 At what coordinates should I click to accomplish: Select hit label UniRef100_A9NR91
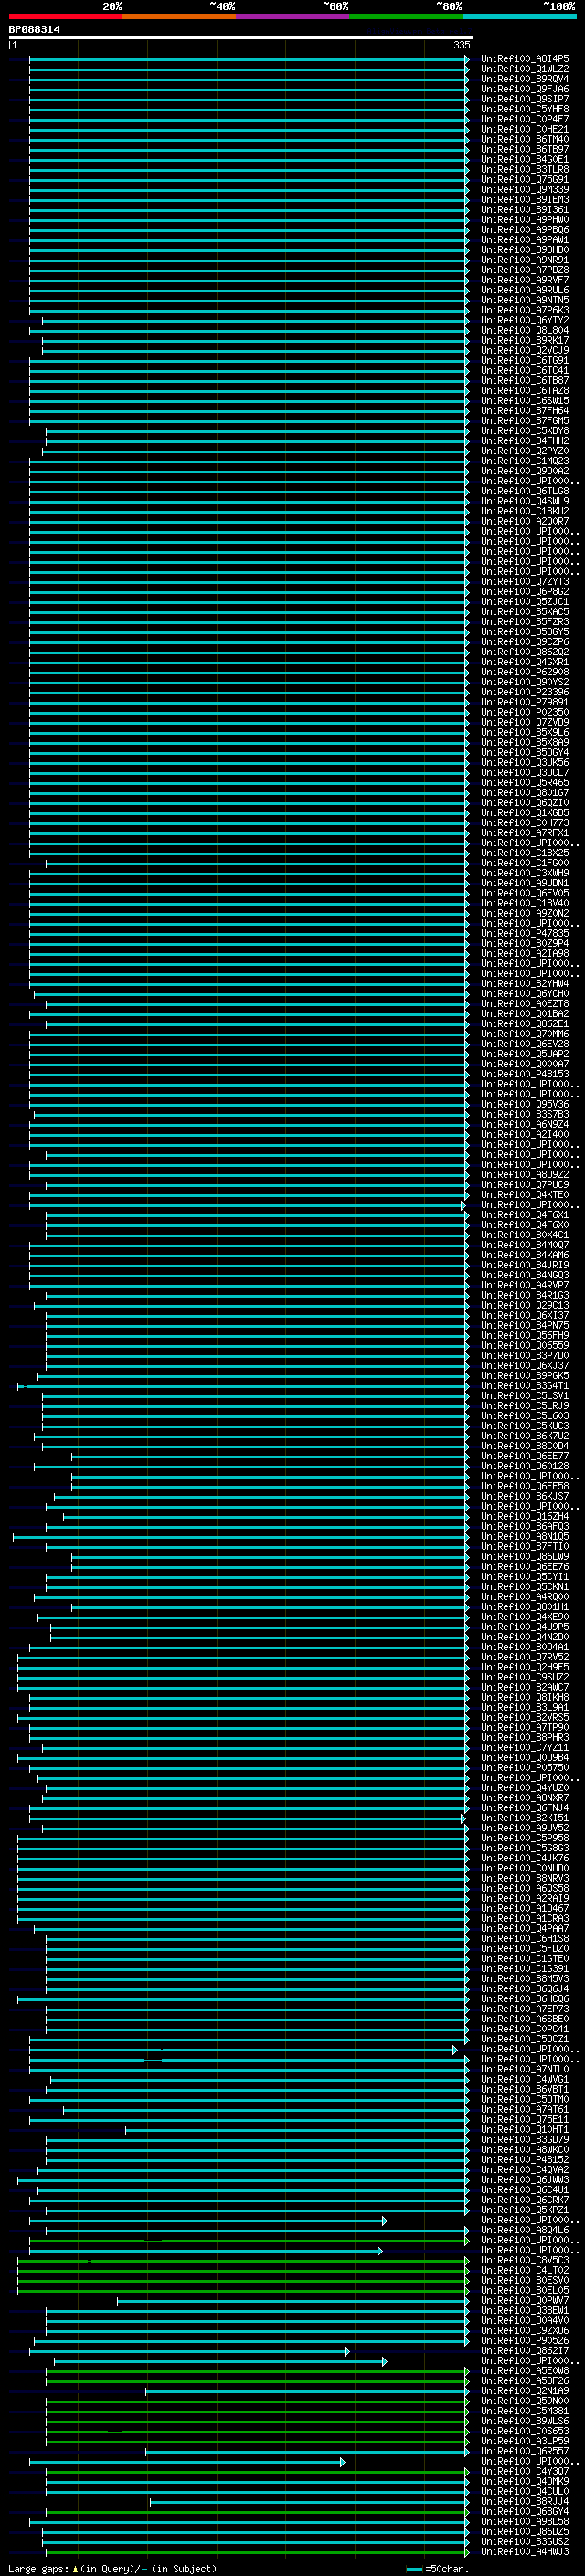point(525,260)
